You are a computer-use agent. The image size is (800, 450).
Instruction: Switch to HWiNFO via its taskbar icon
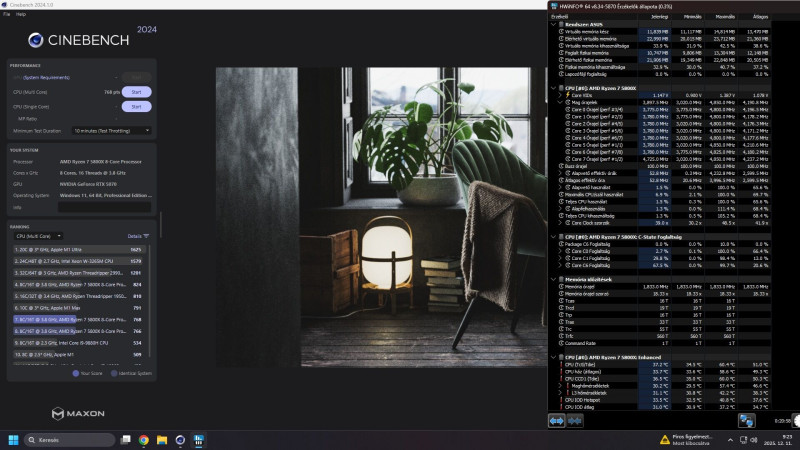[x=198, y=440]
